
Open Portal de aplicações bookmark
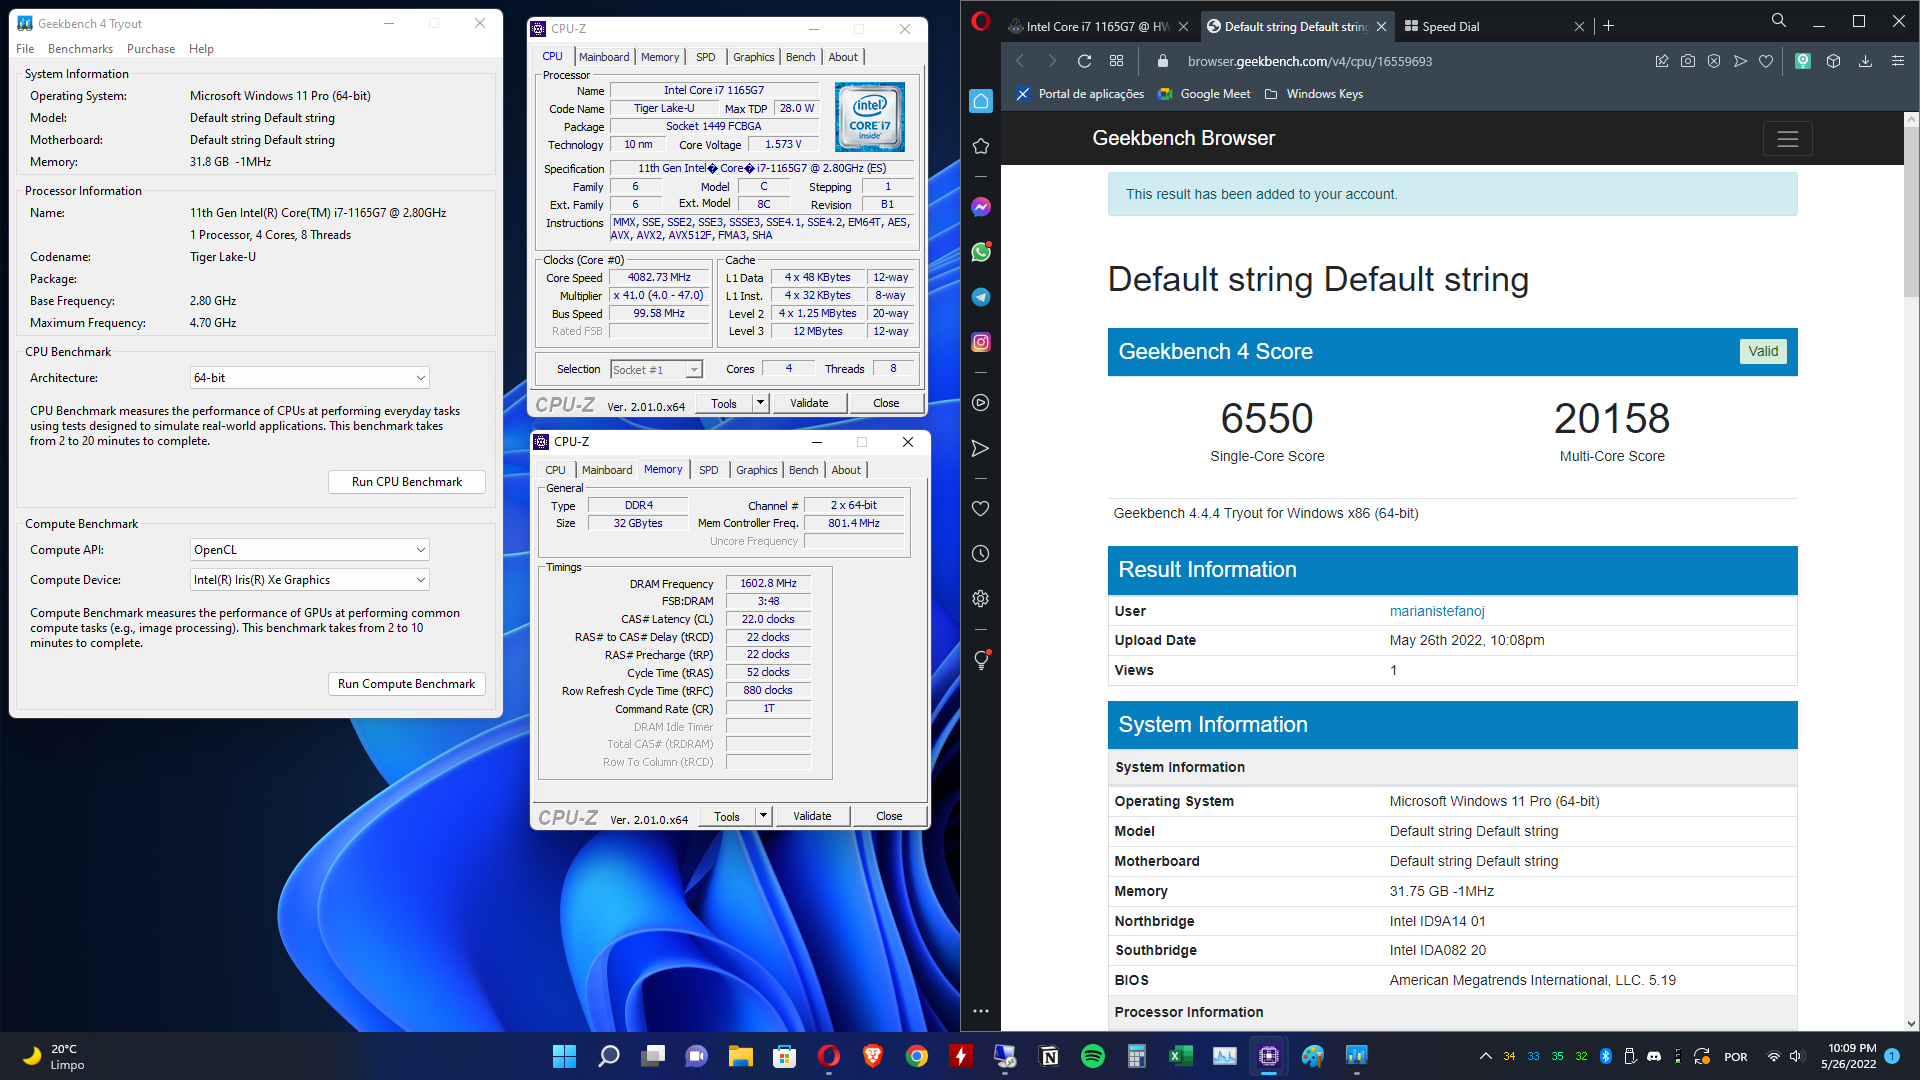coord(1080,94)
